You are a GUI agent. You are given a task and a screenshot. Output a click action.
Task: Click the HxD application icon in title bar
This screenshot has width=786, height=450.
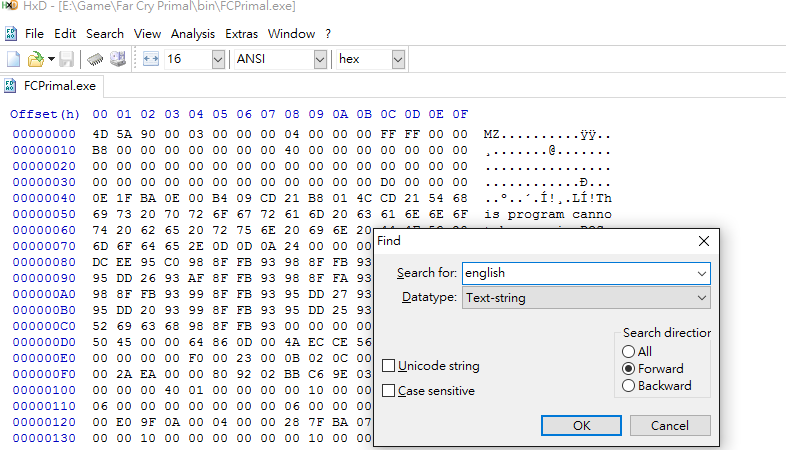click(x=10, y=6)
